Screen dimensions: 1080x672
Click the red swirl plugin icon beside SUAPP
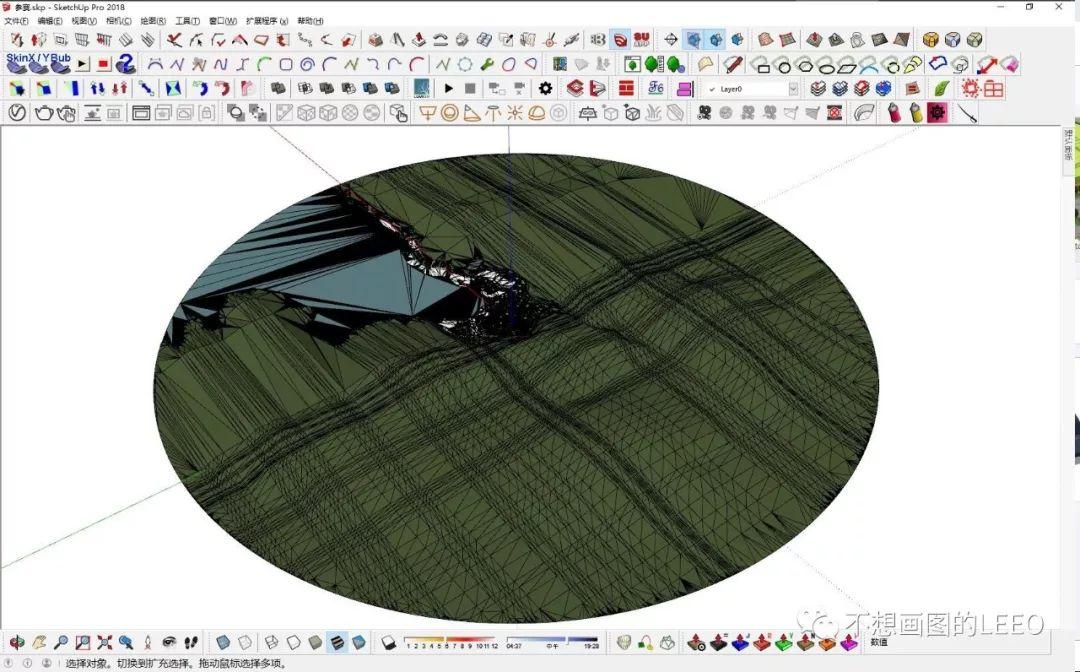(620, 40)
